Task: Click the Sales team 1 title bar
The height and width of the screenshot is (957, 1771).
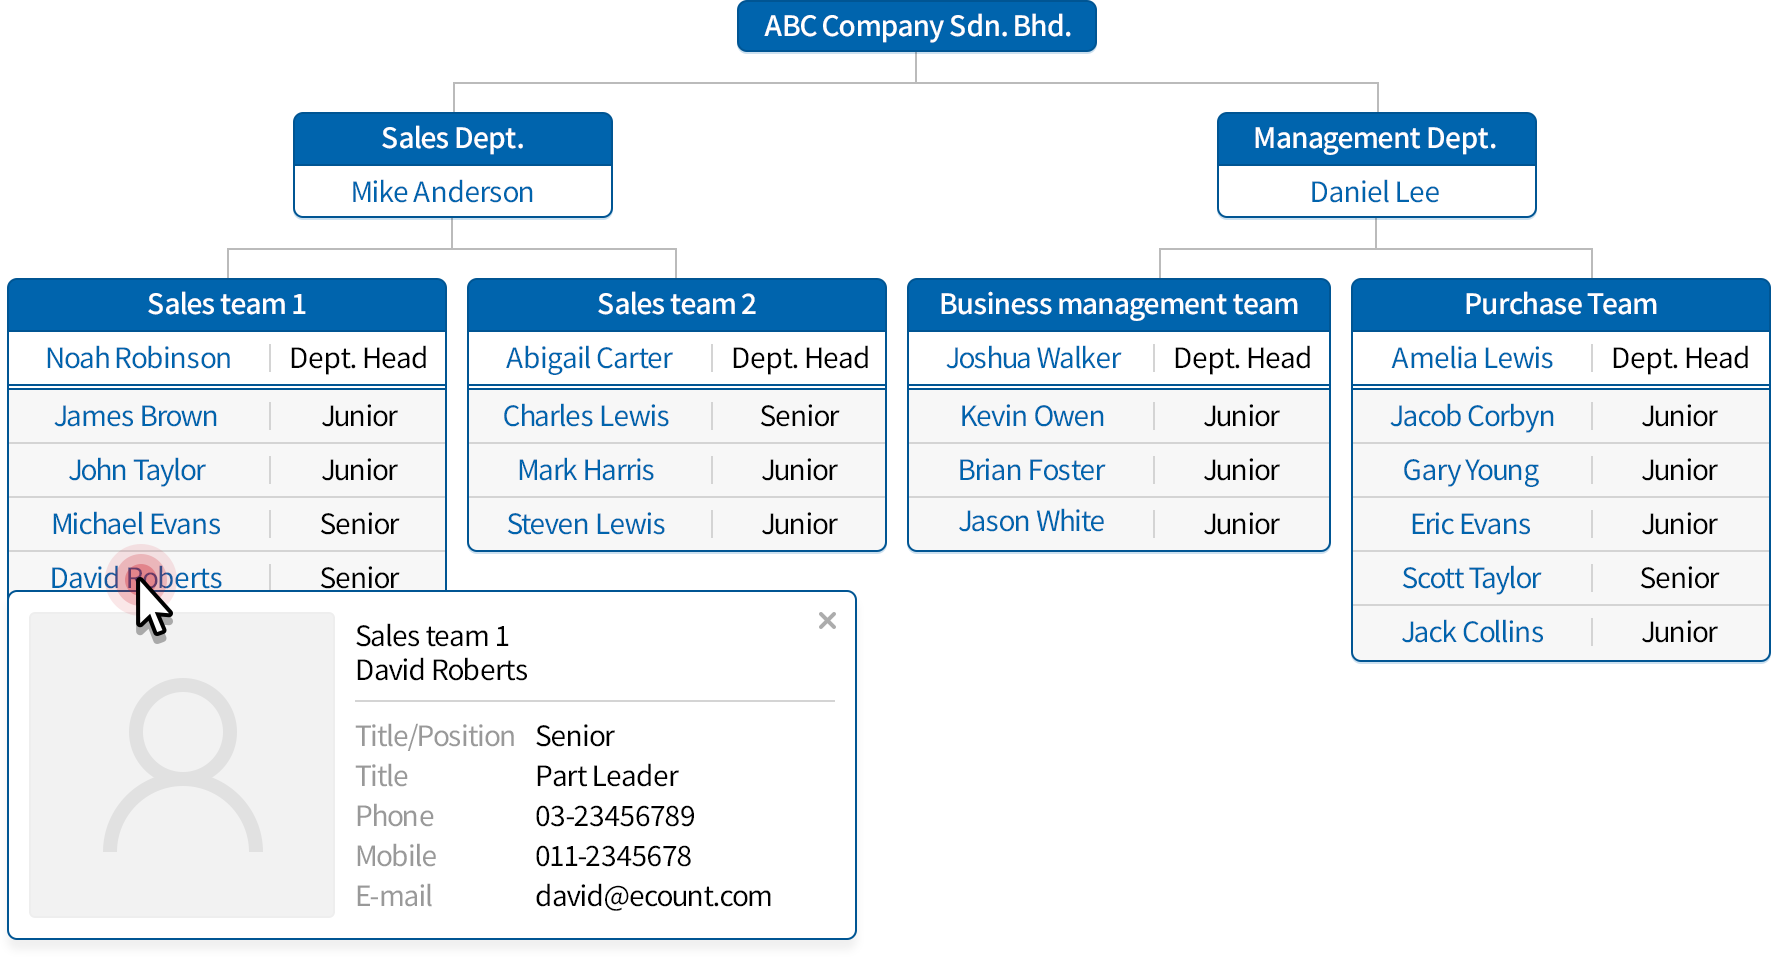Action: pos(226,304)
